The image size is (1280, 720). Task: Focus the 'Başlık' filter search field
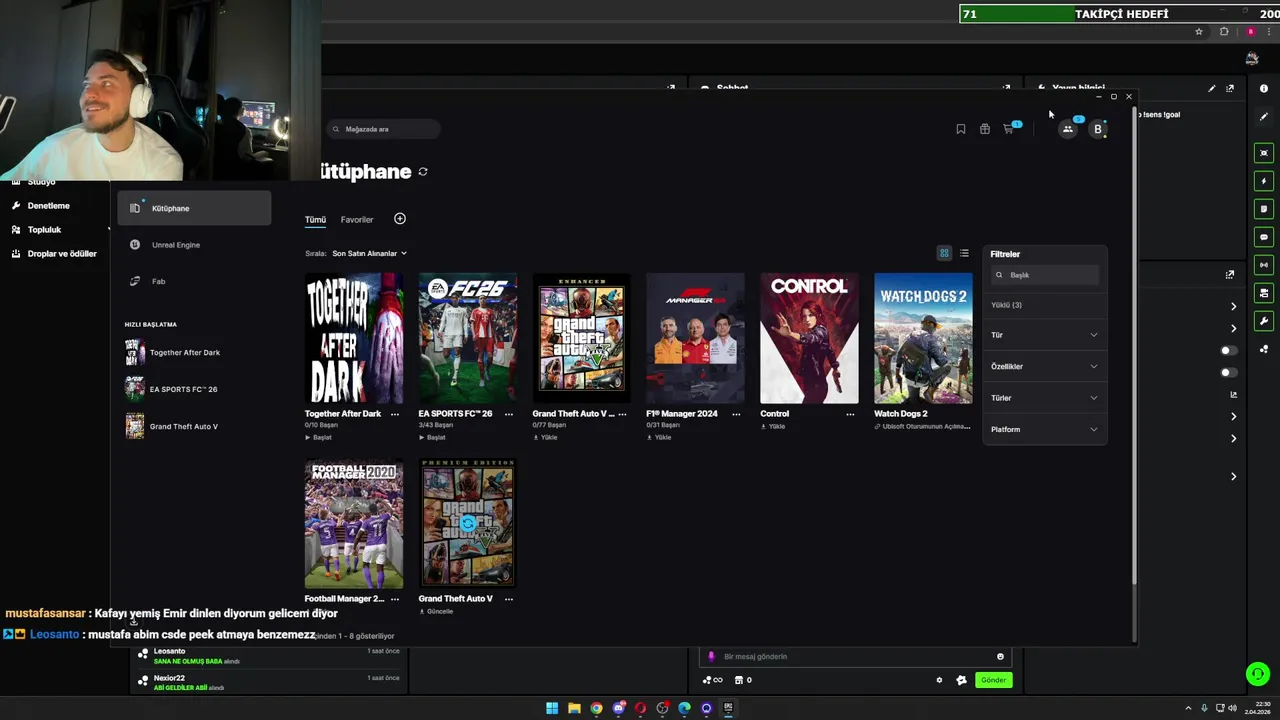click(1044, 275)
